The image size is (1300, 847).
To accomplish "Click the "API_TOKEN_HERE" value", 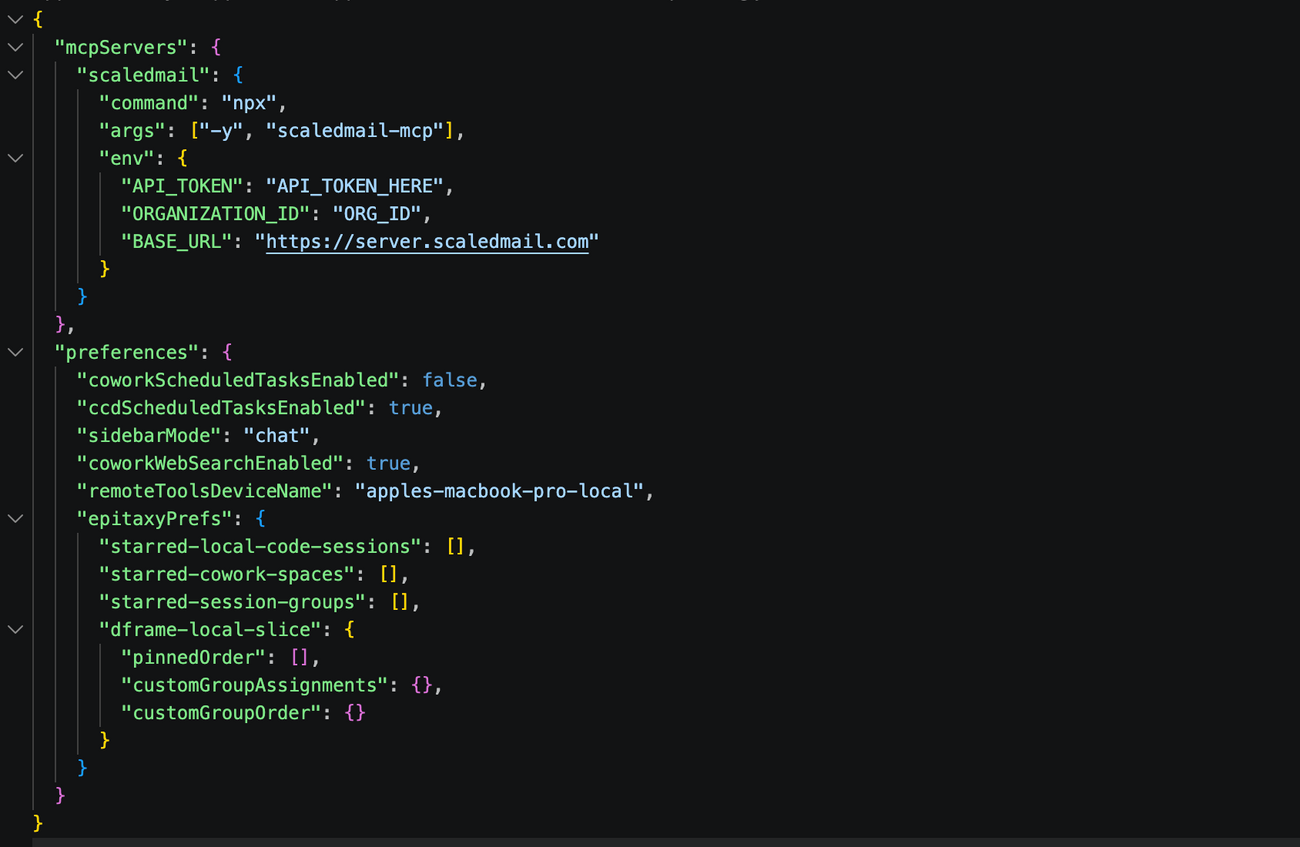I will 355,186.
